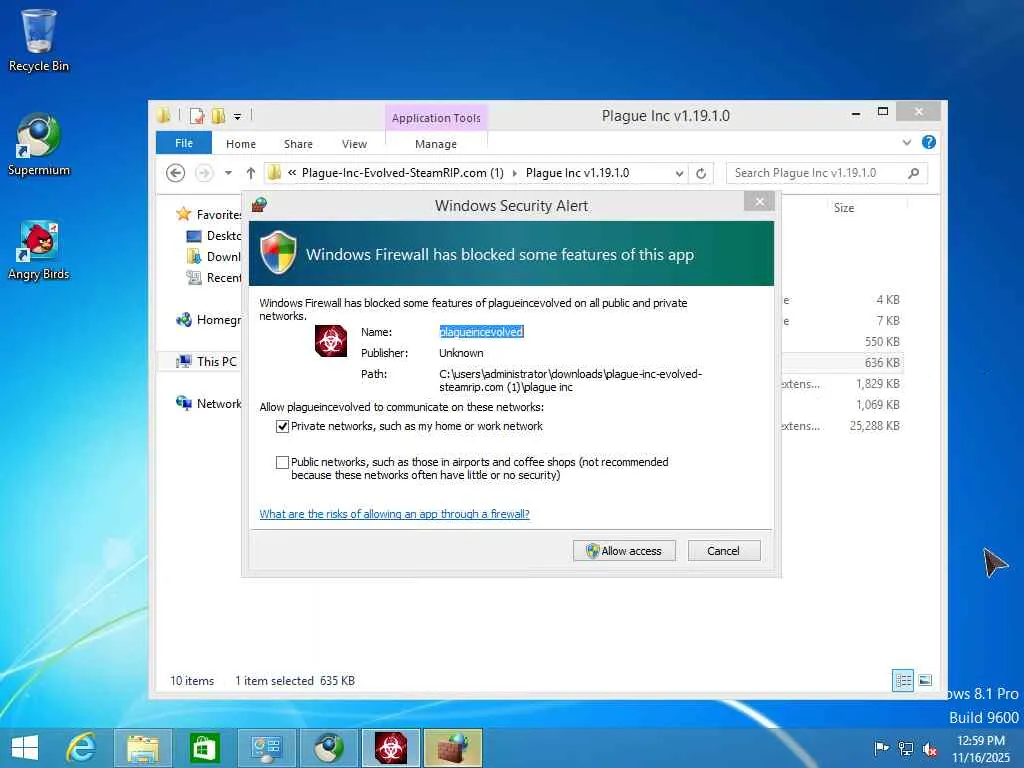Click the Explorer Help question mark icon

coord(929,142)
